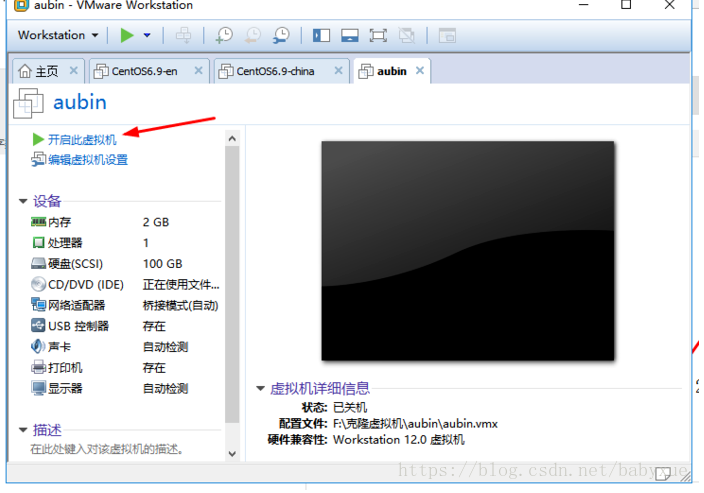Toggle the library sidebar view icon
The width and height of the screenshot is (704, 493).
point(321,35)
